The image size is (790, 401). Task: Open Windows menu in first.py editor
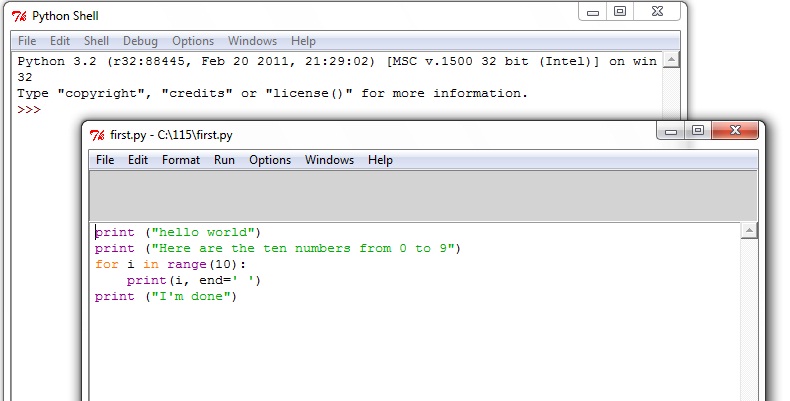click(x=330, y=160)
